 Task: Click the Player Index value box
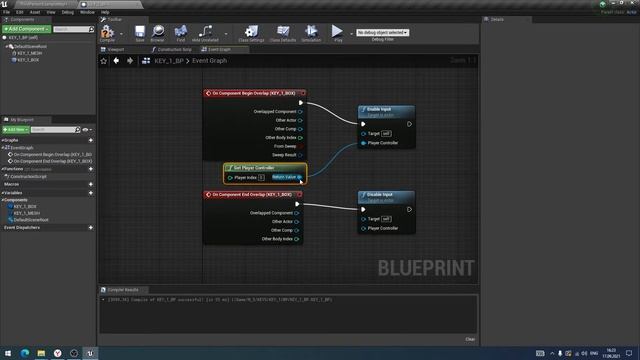[x=261, y=178]
